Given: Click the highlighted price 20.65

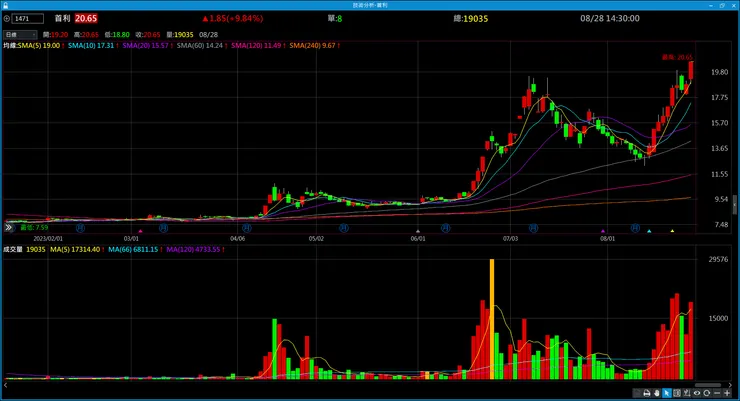Looking at the screenshot, I should click(86, 19).
